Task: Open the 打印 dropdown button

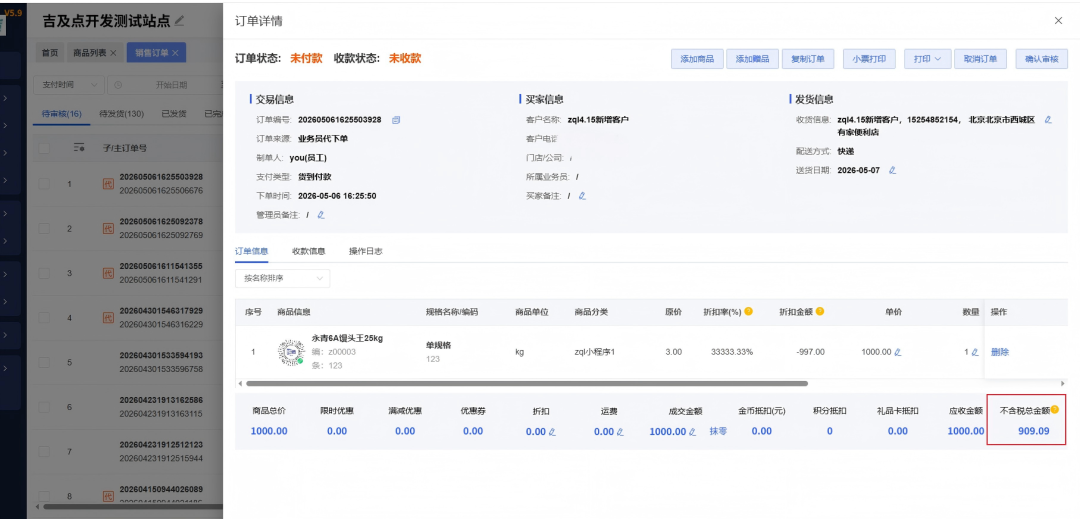Action: pos(928,59)
